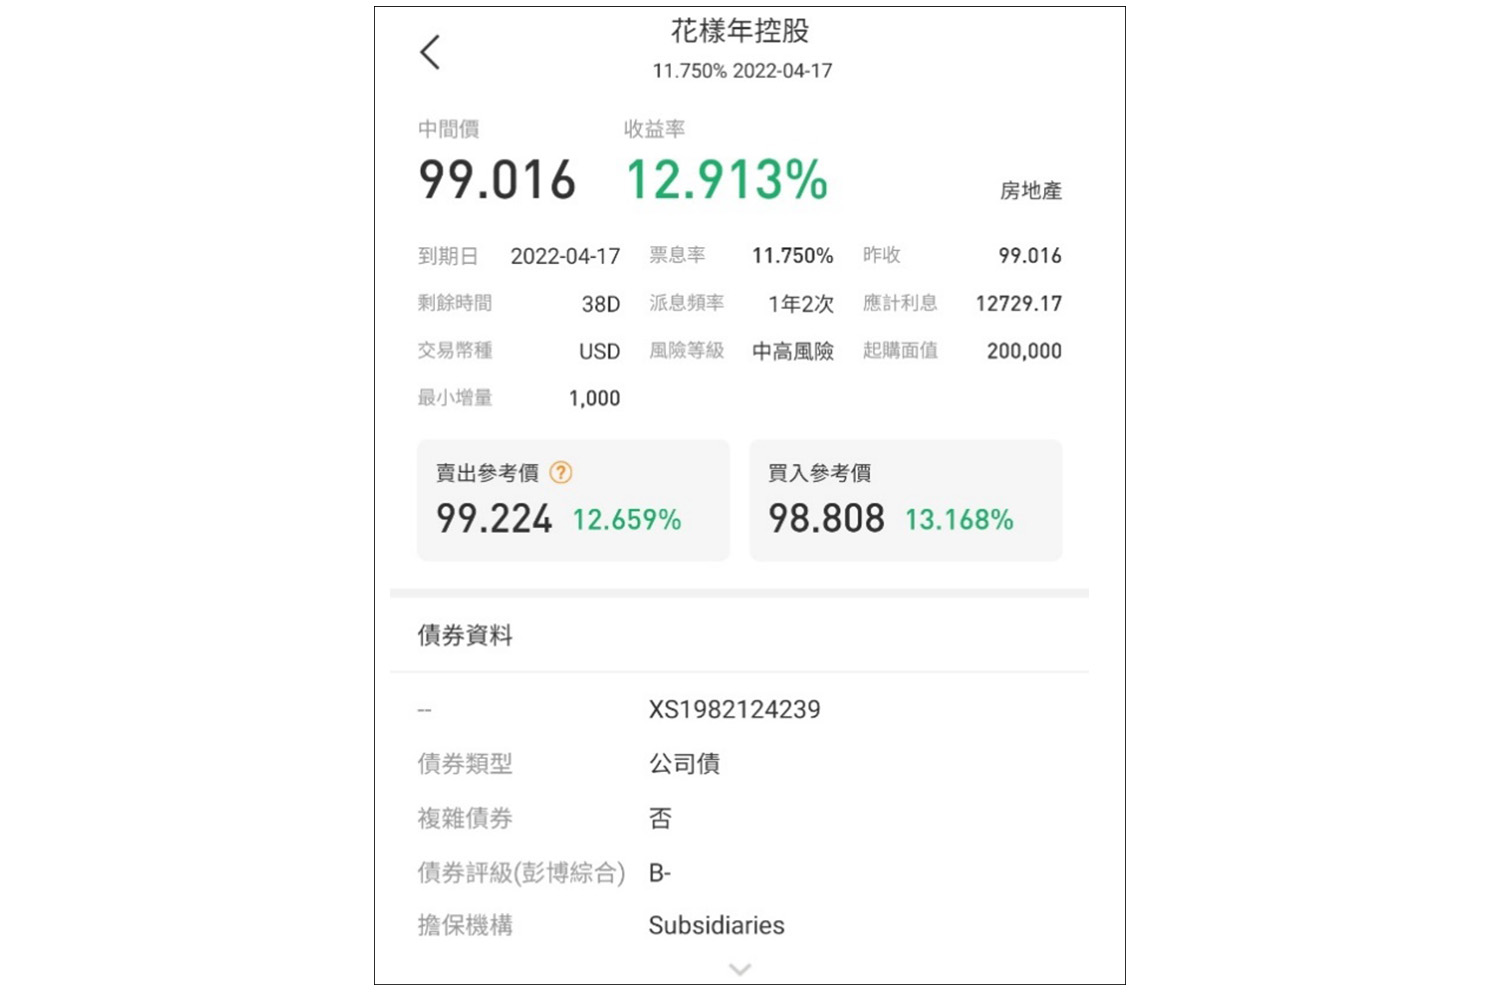Image resolution: width=1500 pixels, height=1000 pixels.
Task: Click the 剩餘時間 value 38D
Action: [x=601, y=304]
